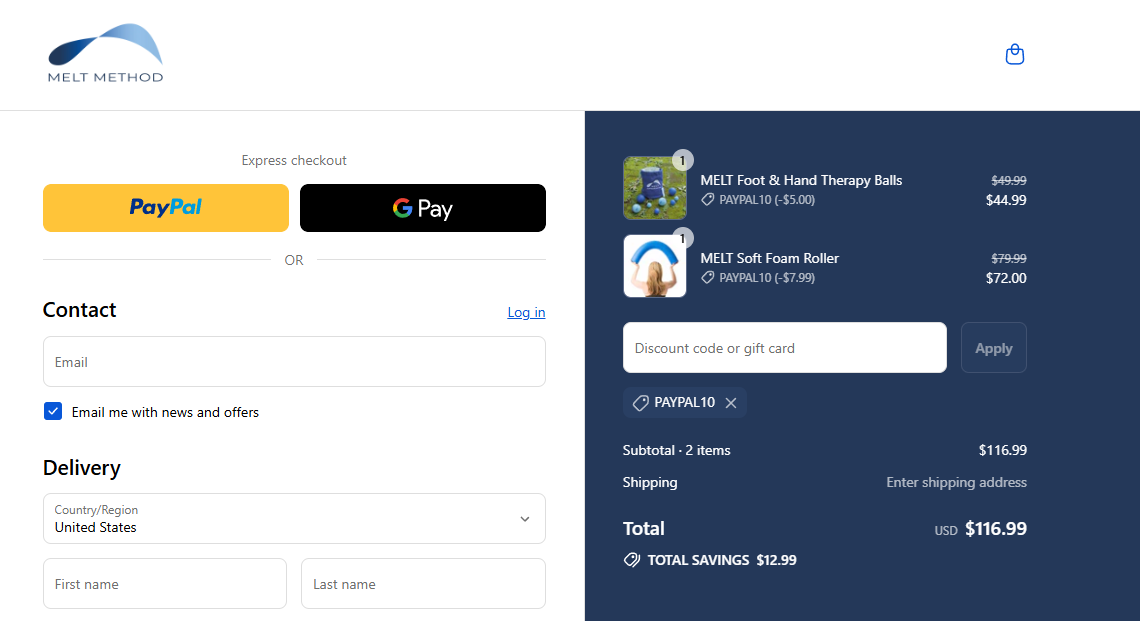
Task: Pay with Google Pay express checkout
Action: pyautogui.click(x=422, y=208)
